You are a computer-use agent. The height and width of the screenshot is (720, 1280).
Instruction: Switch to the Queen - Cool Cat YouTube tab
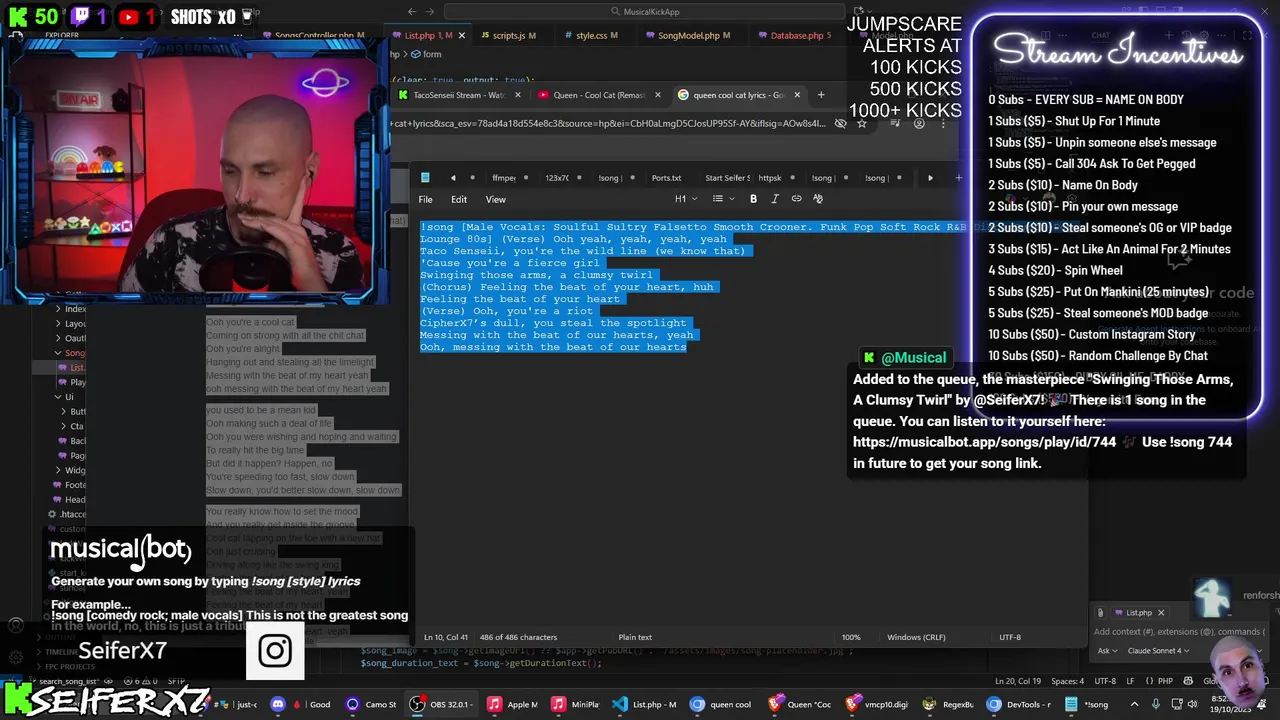coord(598,95)
